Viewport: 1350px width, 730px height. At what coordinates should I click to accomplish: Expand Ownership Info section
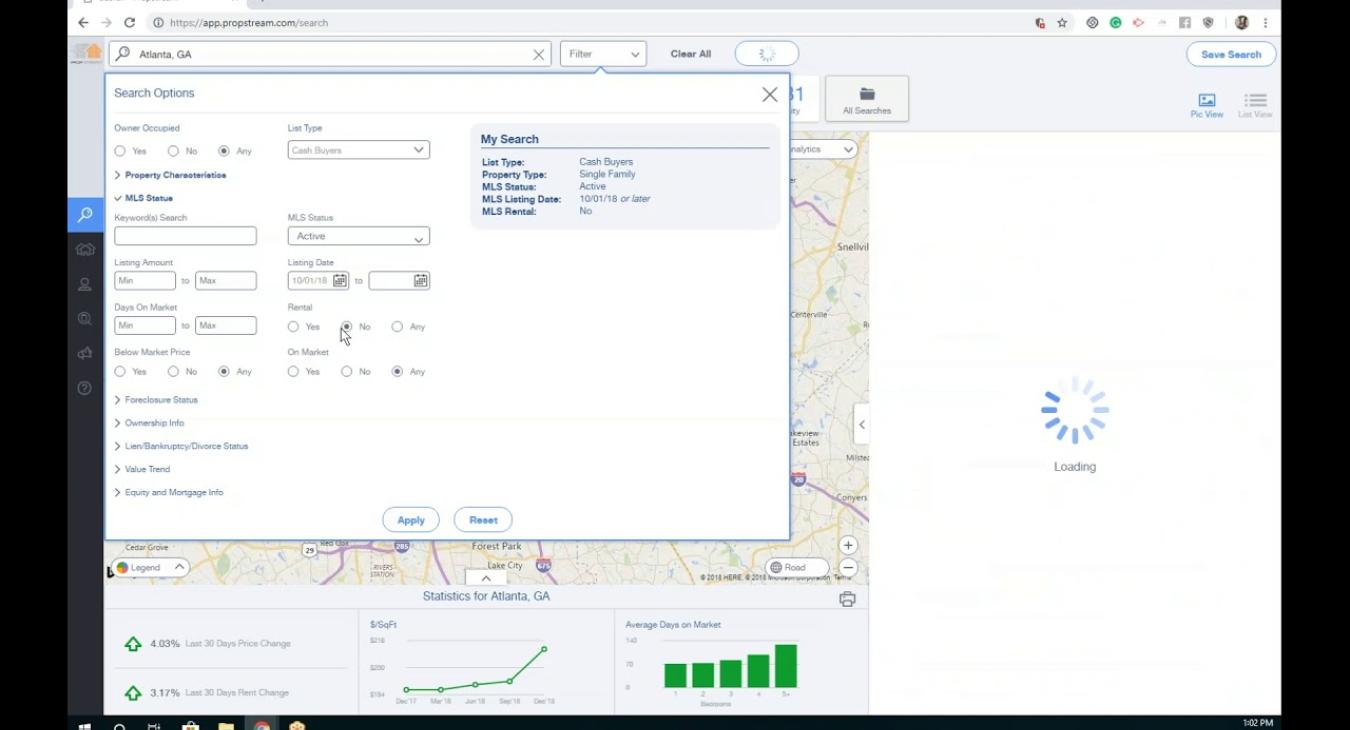point(149,423)
